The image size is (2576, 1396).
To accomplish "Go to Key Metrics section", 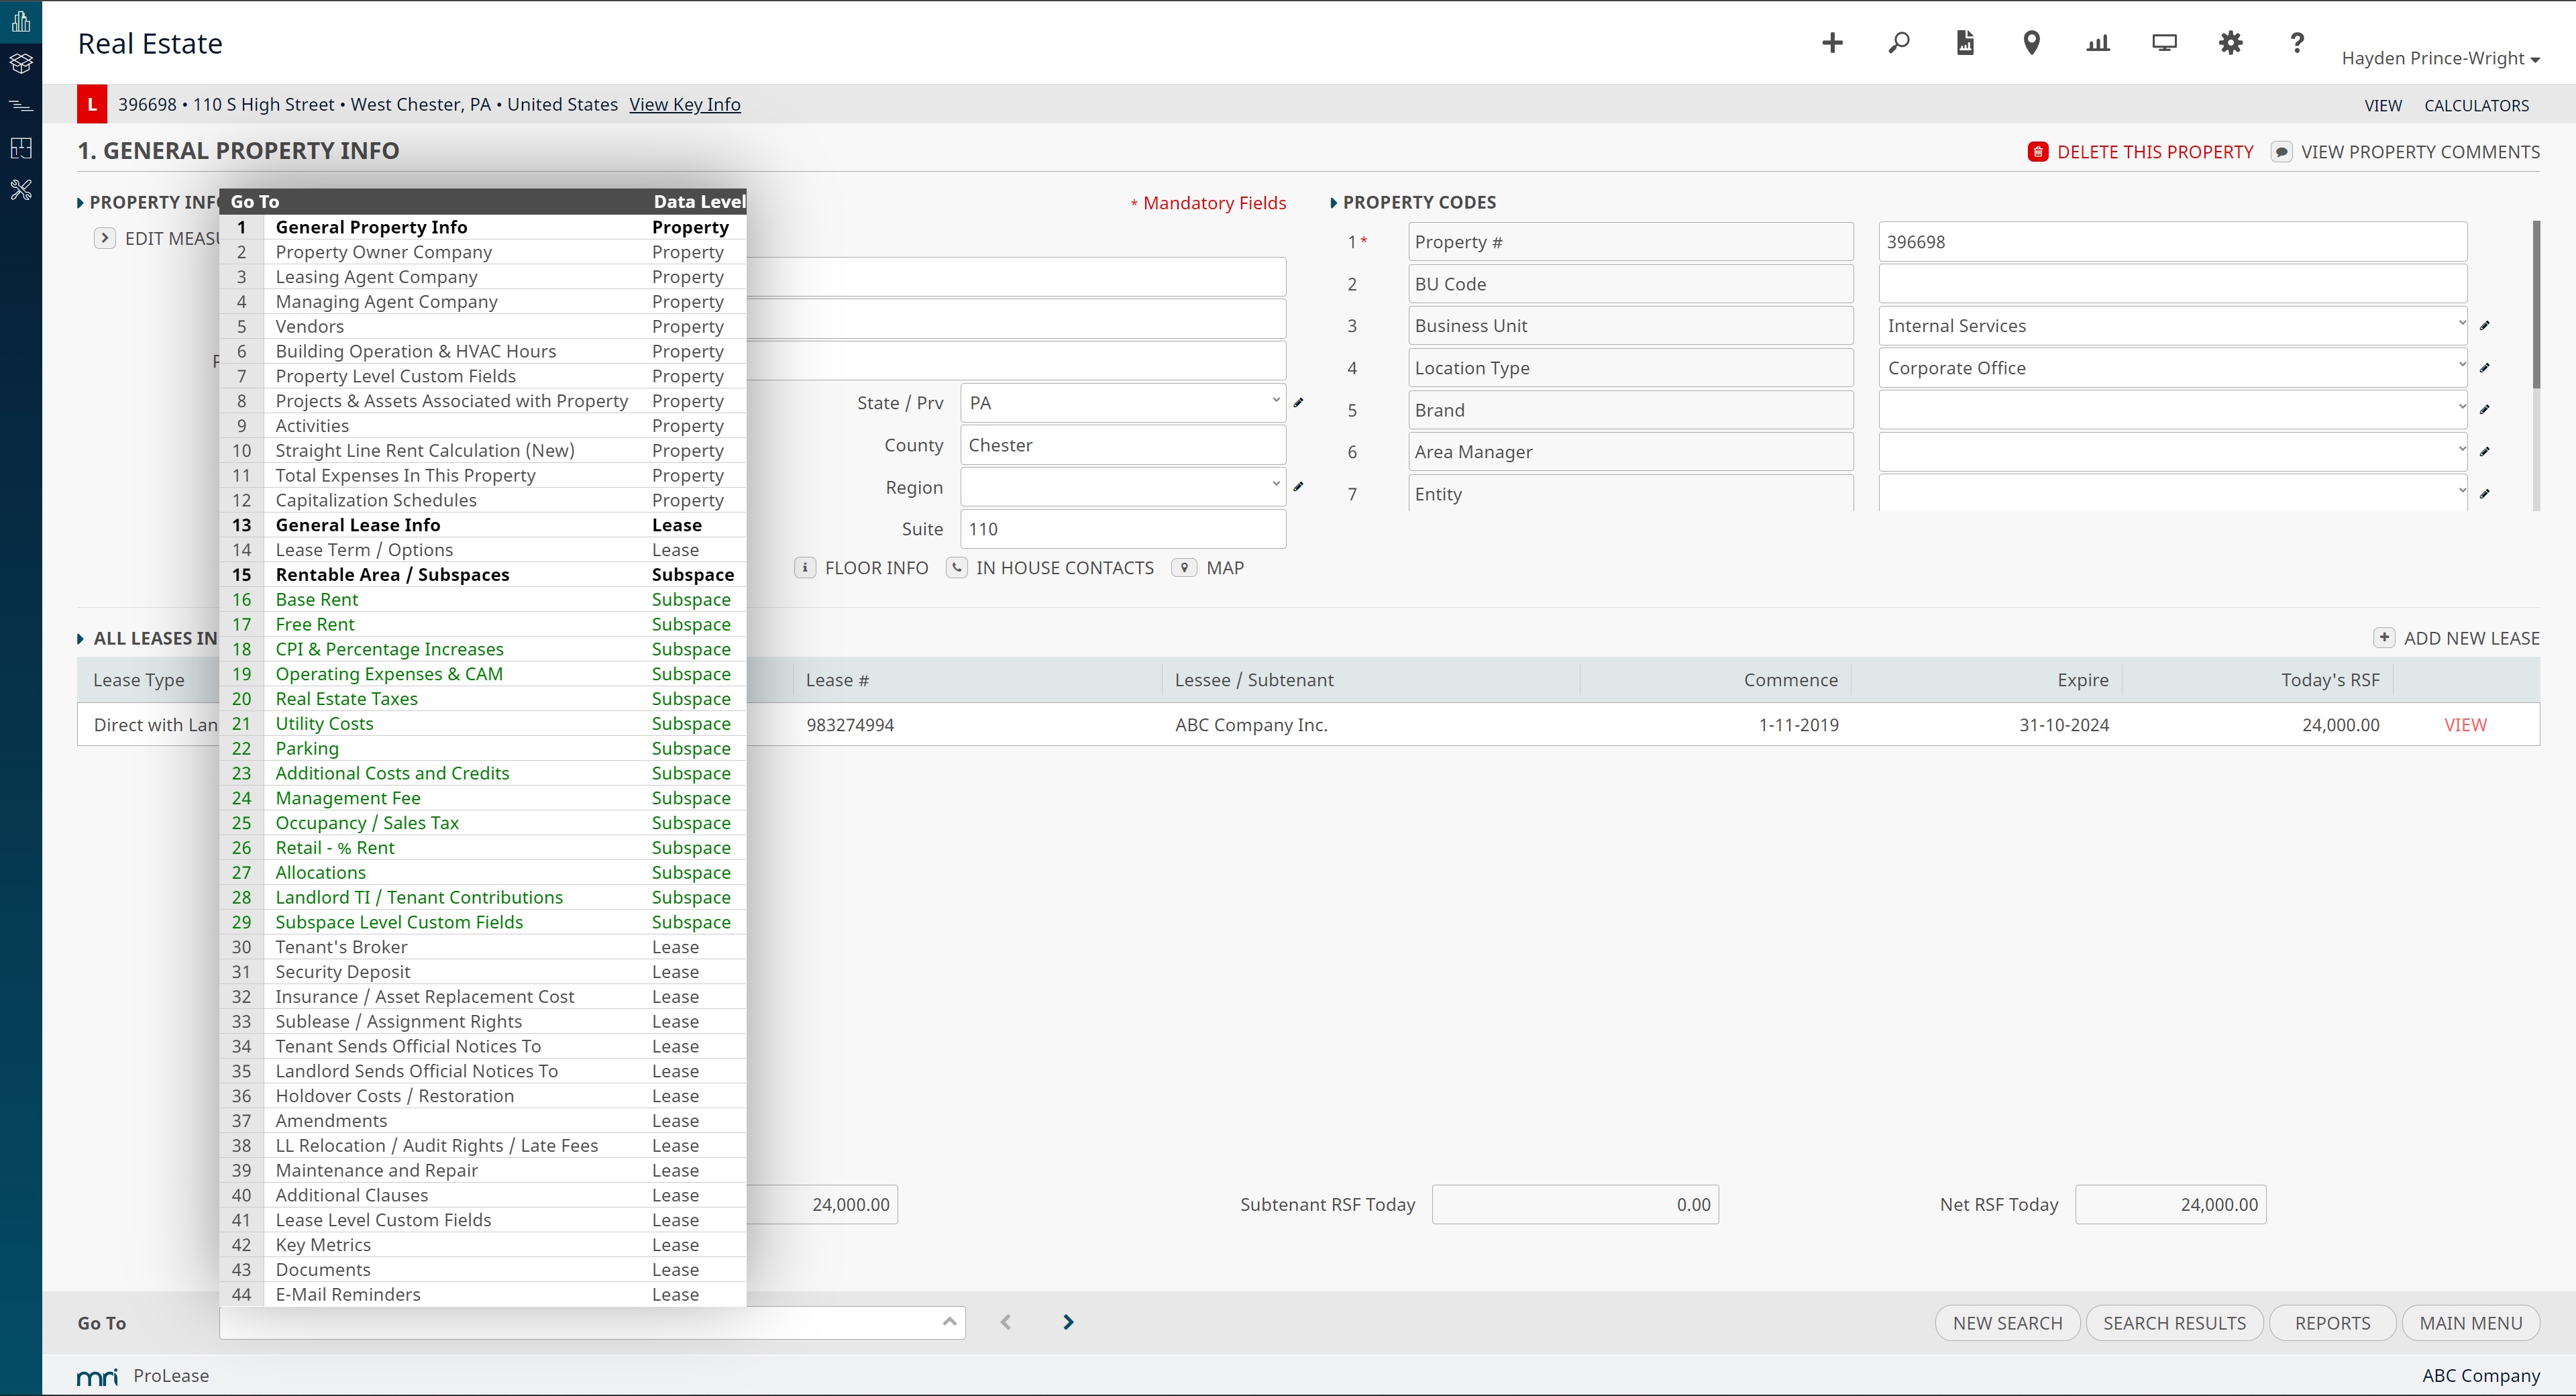I will (322, 1244).
